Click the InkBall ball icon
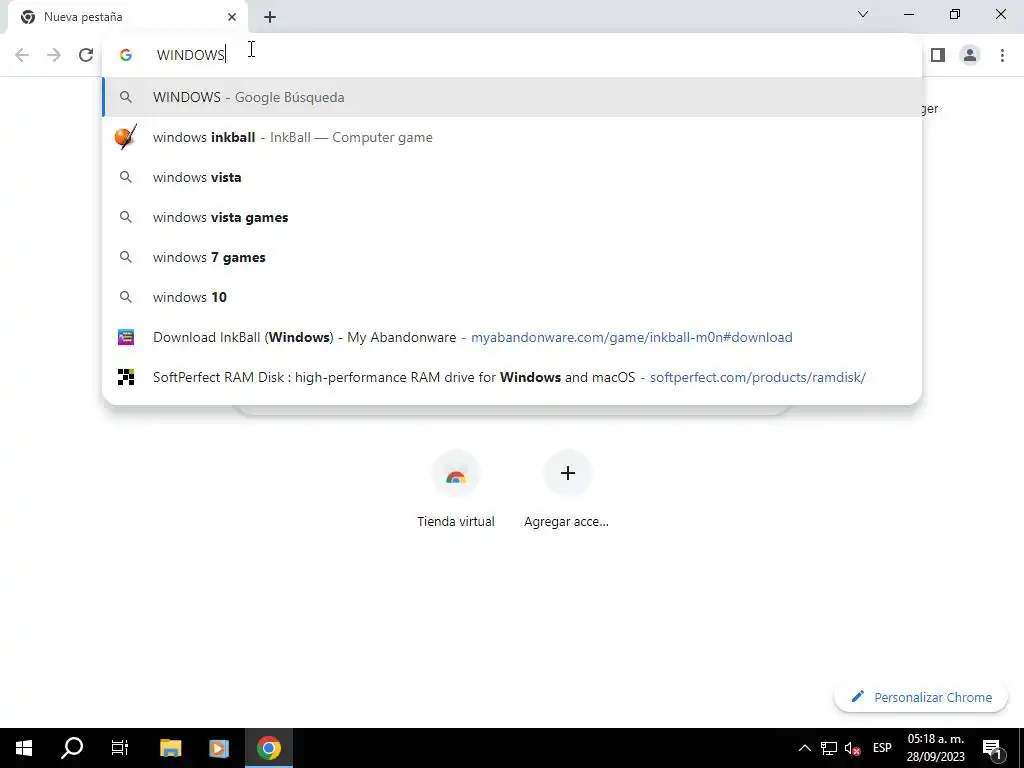Viewport: 1024px width, 768px height. [x=125, y=137]
